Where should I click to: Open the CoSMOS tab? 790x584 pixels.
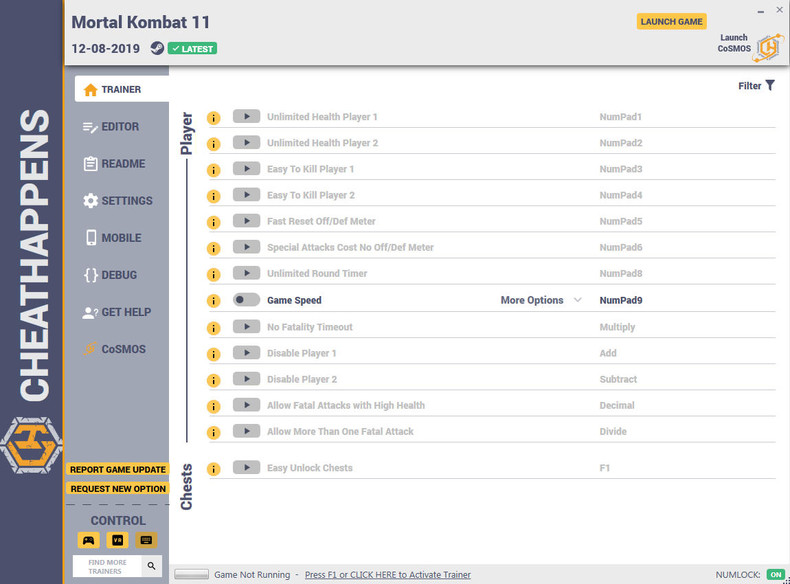point(114,349)
